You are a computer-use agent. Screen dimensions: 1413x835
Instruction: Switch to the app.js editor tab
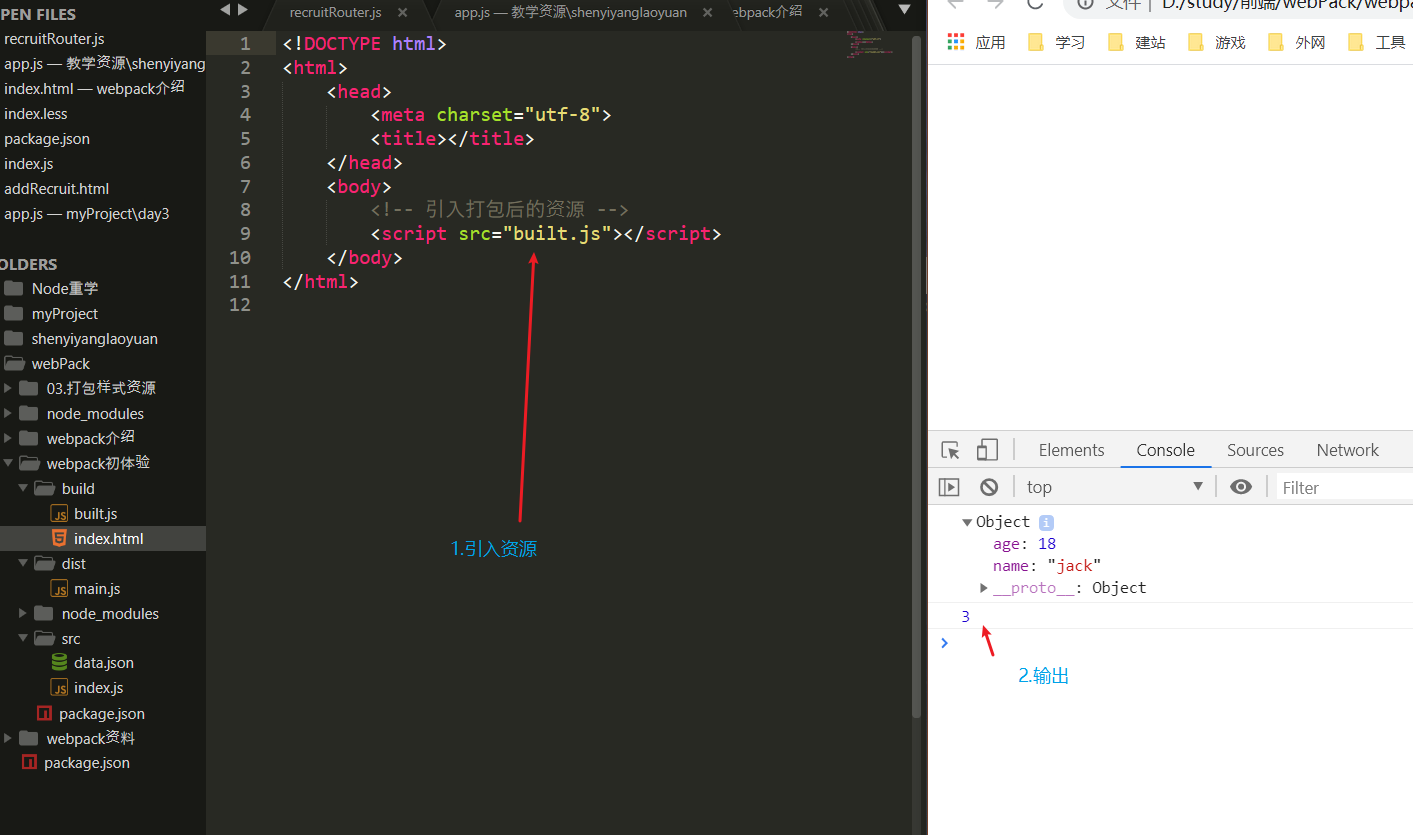click(x=570, y=13)
